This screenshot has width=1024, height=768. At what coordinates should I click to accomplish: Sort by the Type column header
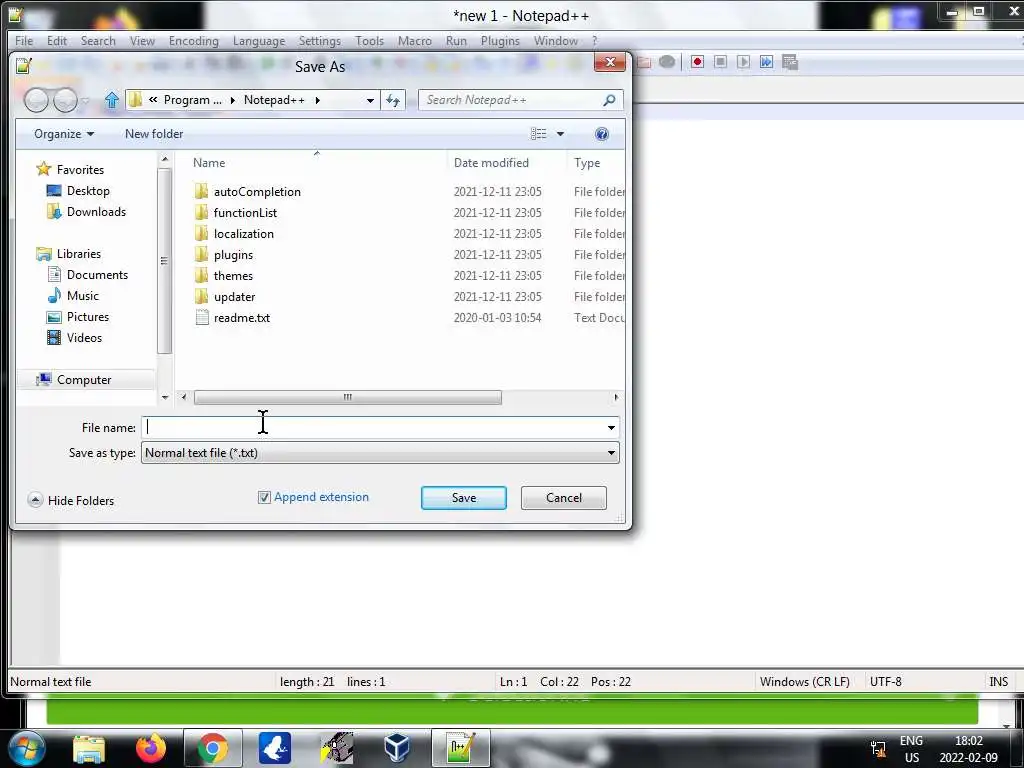click(x=596, y=163)
